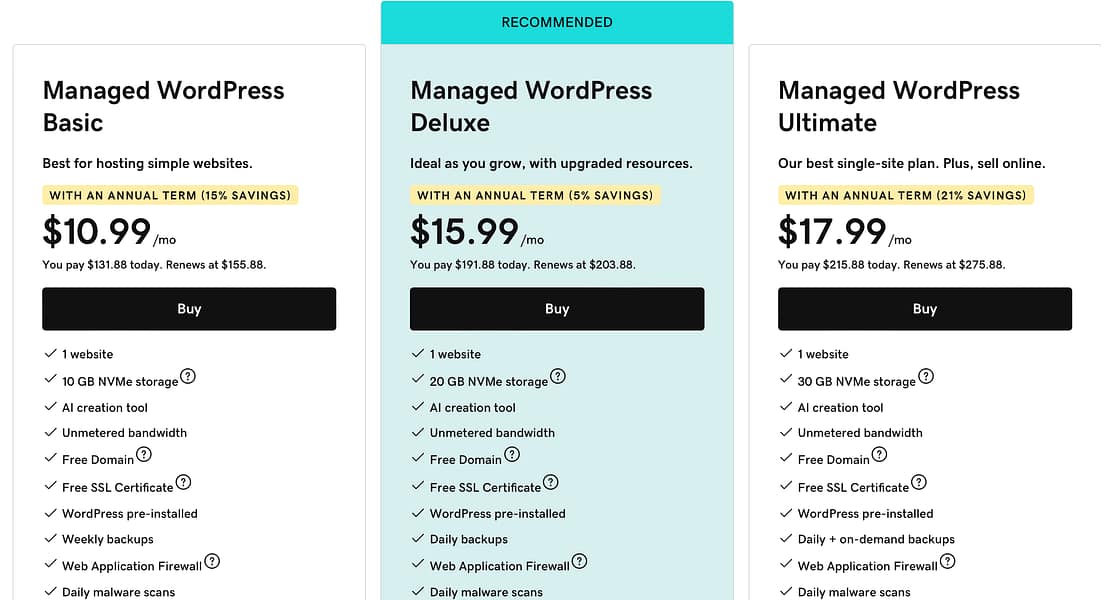
Task: Open Deluxe plan's Free SSL Certificate help icon
Action: coord(551,481)
